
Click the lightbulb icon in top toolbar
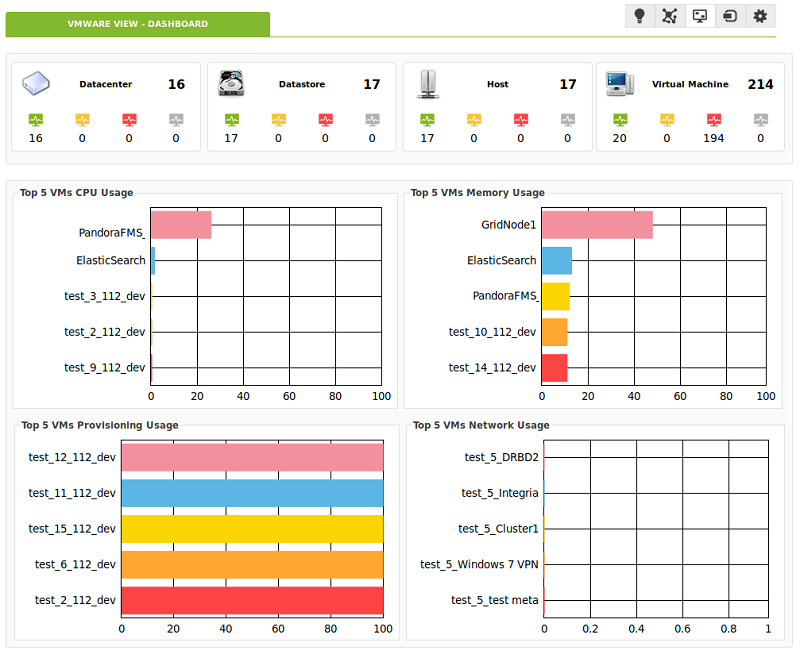[x=640, y=16]
